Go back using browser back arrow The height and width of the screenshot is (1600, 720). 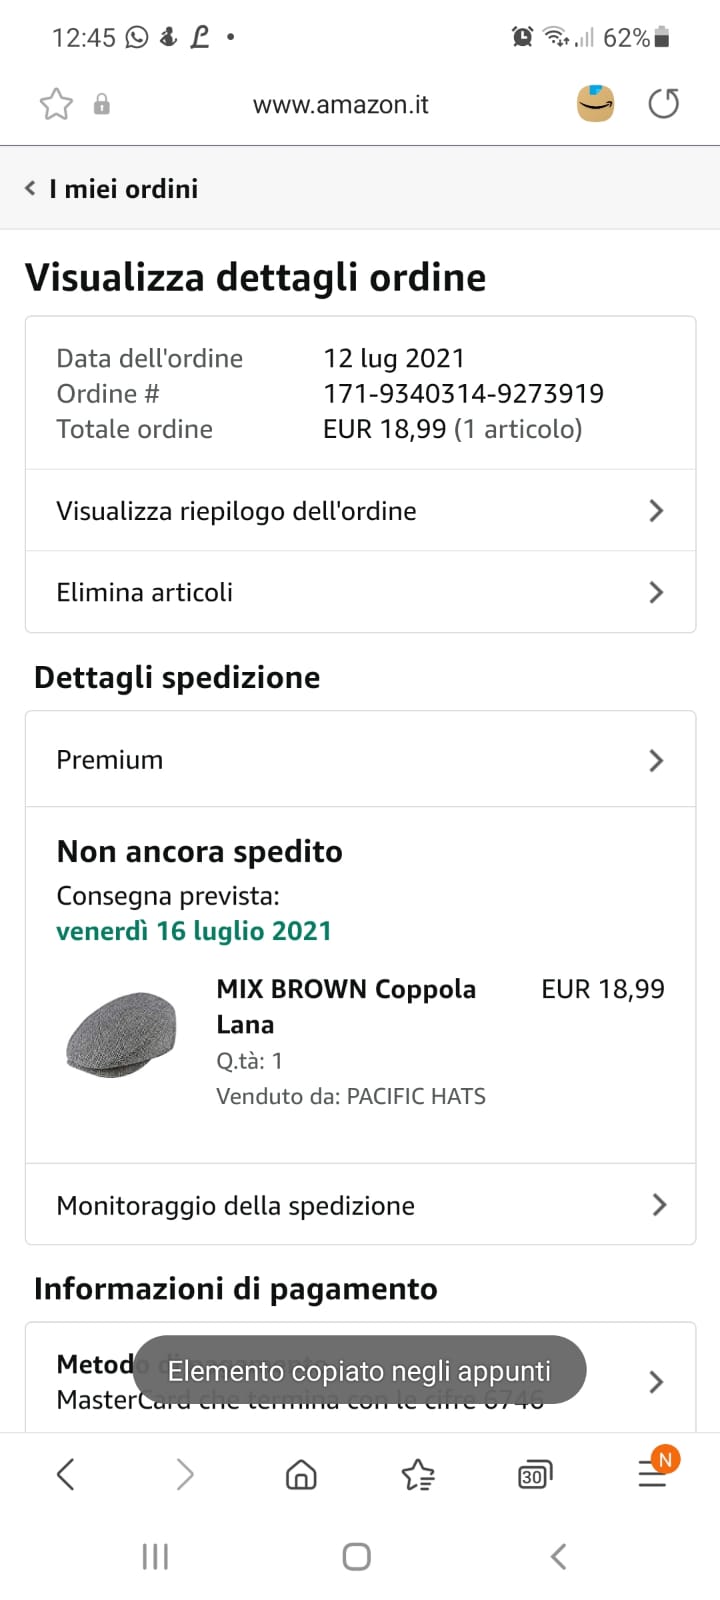pyautogui.click(x=66, y=1474)
